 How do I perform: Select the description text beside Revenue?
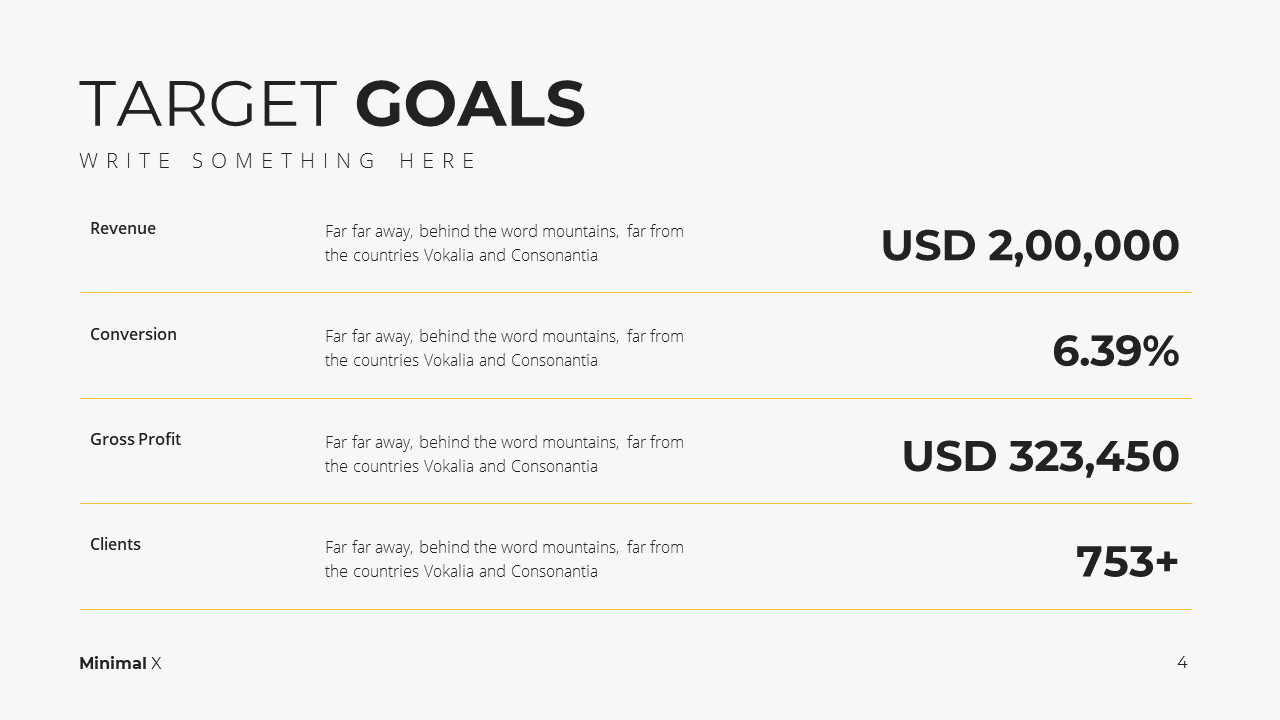coord(504,243)
